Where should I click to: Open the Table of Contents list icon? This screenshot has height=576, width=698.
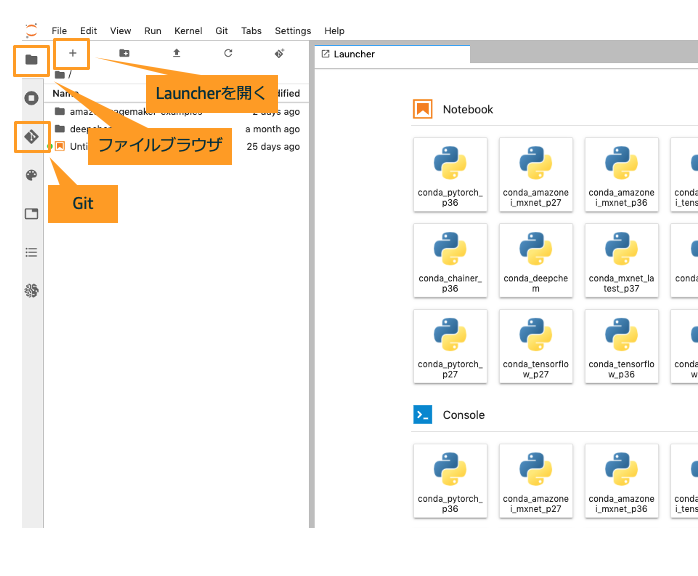pyautogui.click(x=31, y=252)
